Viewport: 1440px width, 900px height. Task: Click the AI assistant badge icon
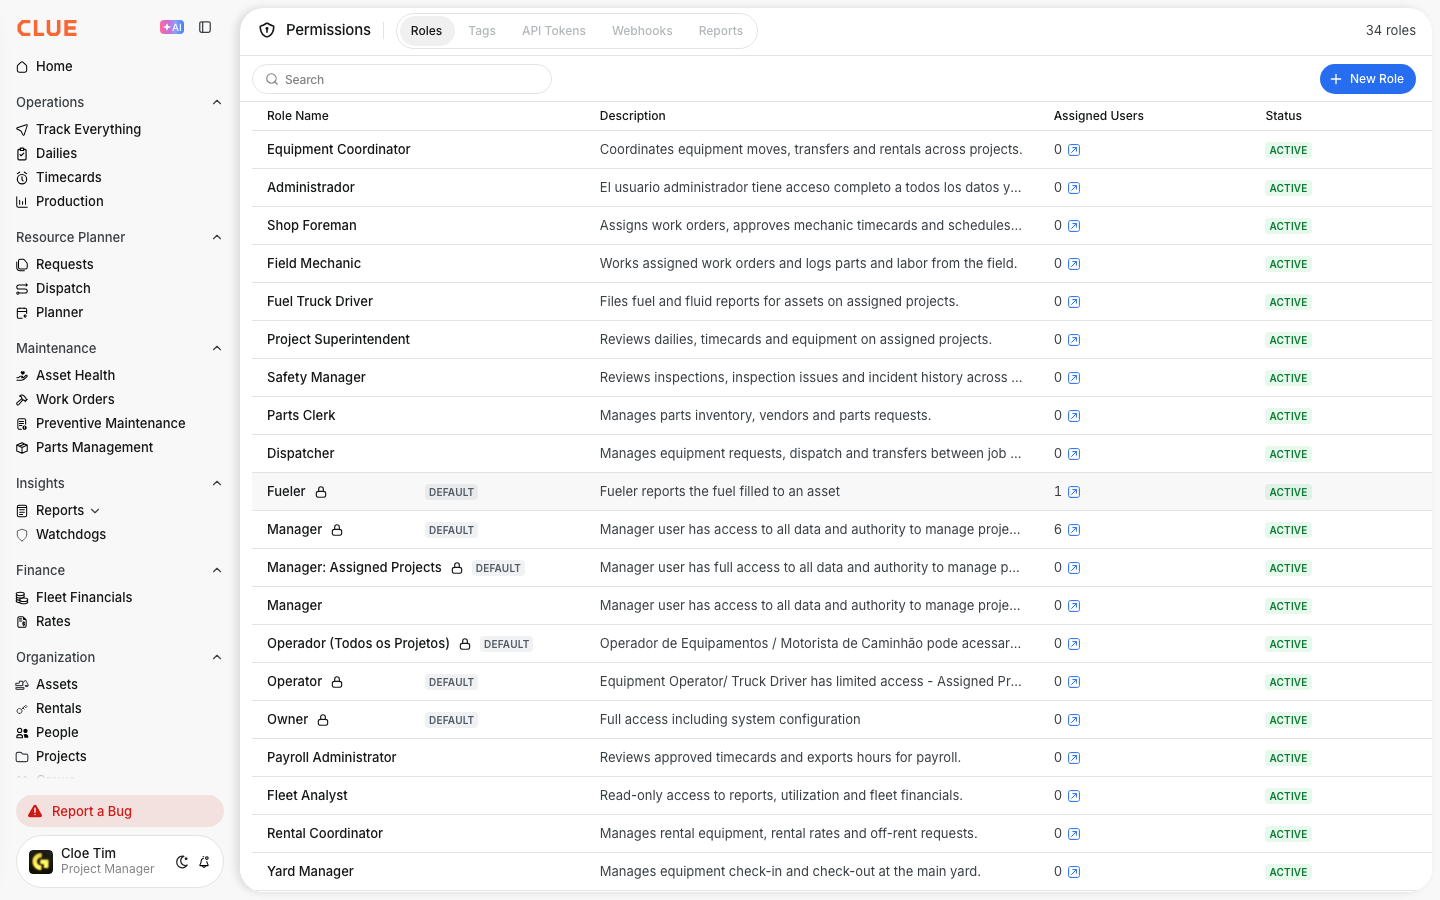click(172, 27)
